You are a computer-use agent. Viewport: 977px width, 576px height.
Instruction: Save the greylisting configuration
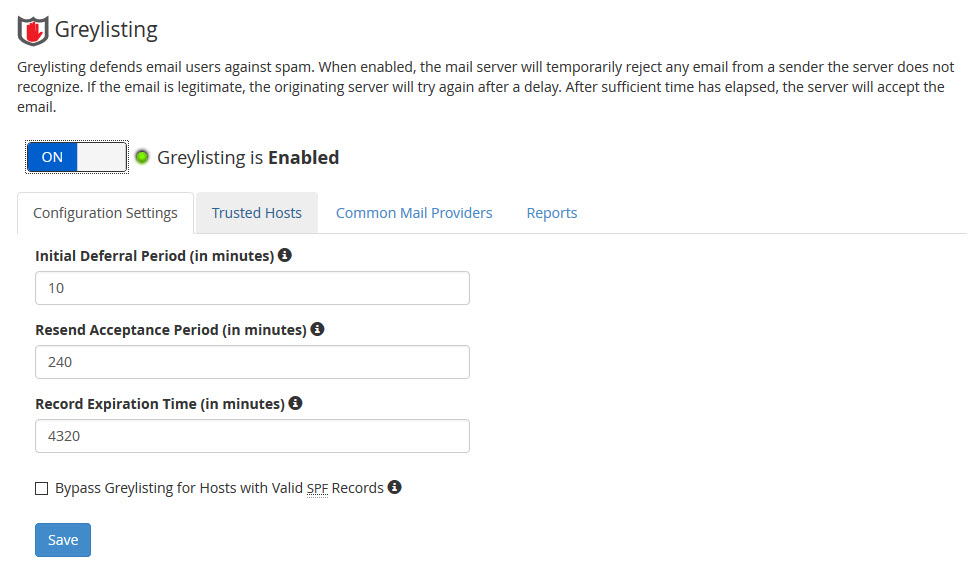(x=63, y=540)
